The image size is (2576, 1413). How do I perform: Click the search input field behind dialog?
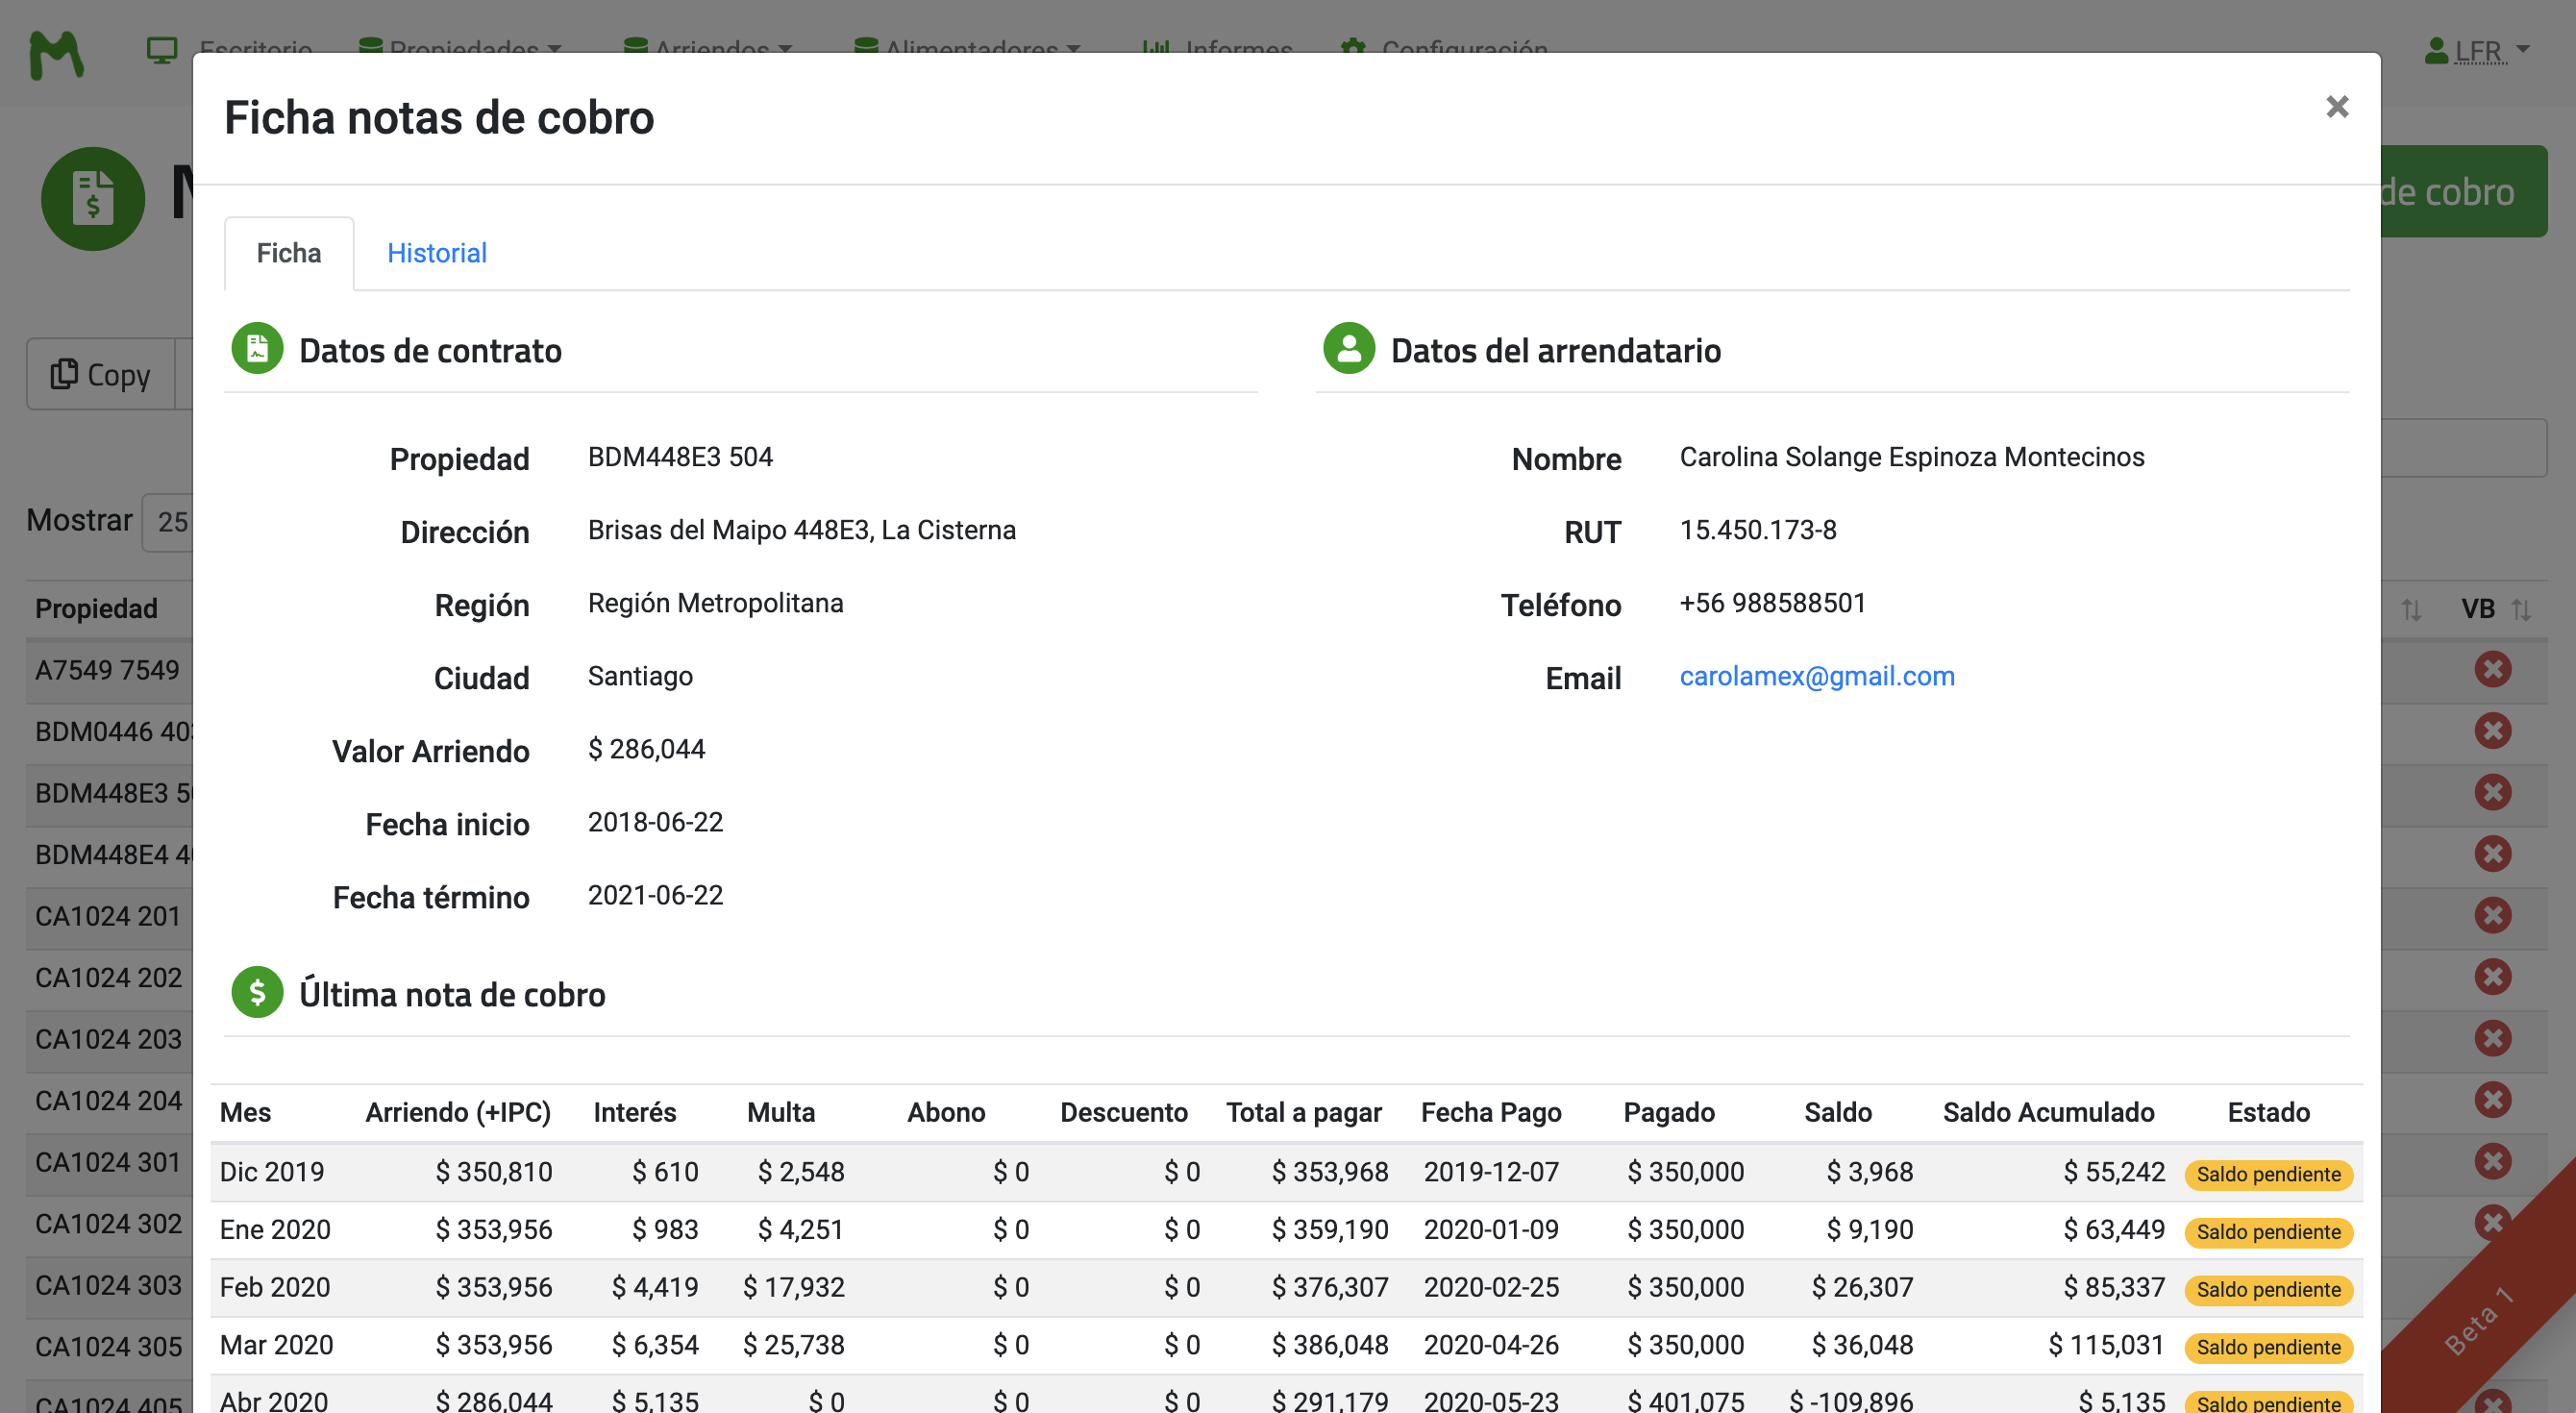pyautogui.click(x=2464, y=448)
